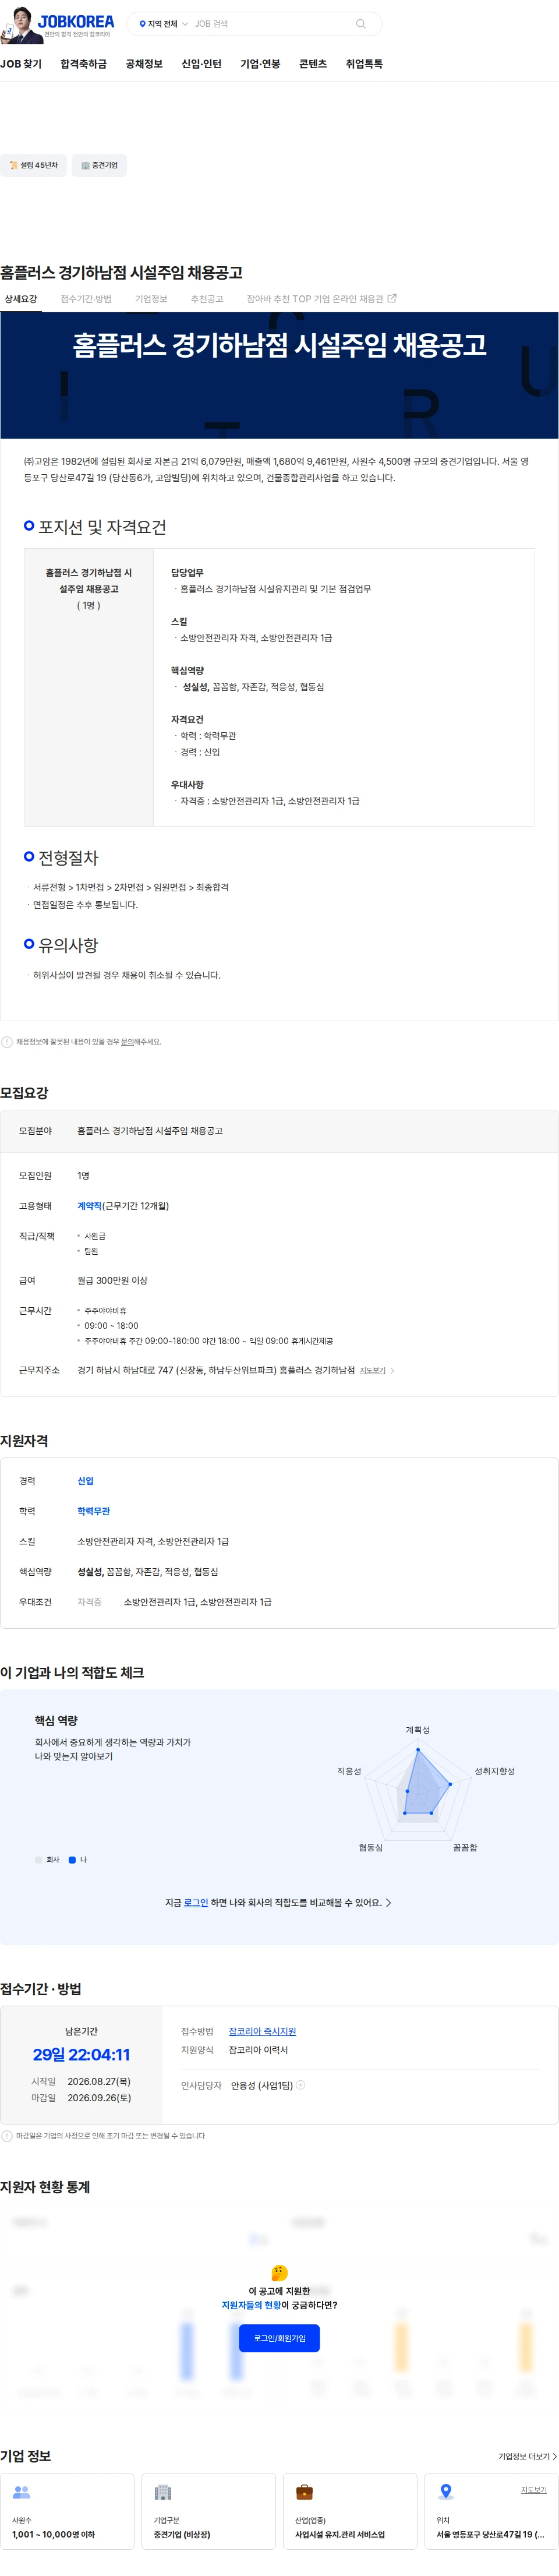The image size is (559, 2576).
Task: Click the 로그인/회원가입 button
Action: pos(279,2338)
